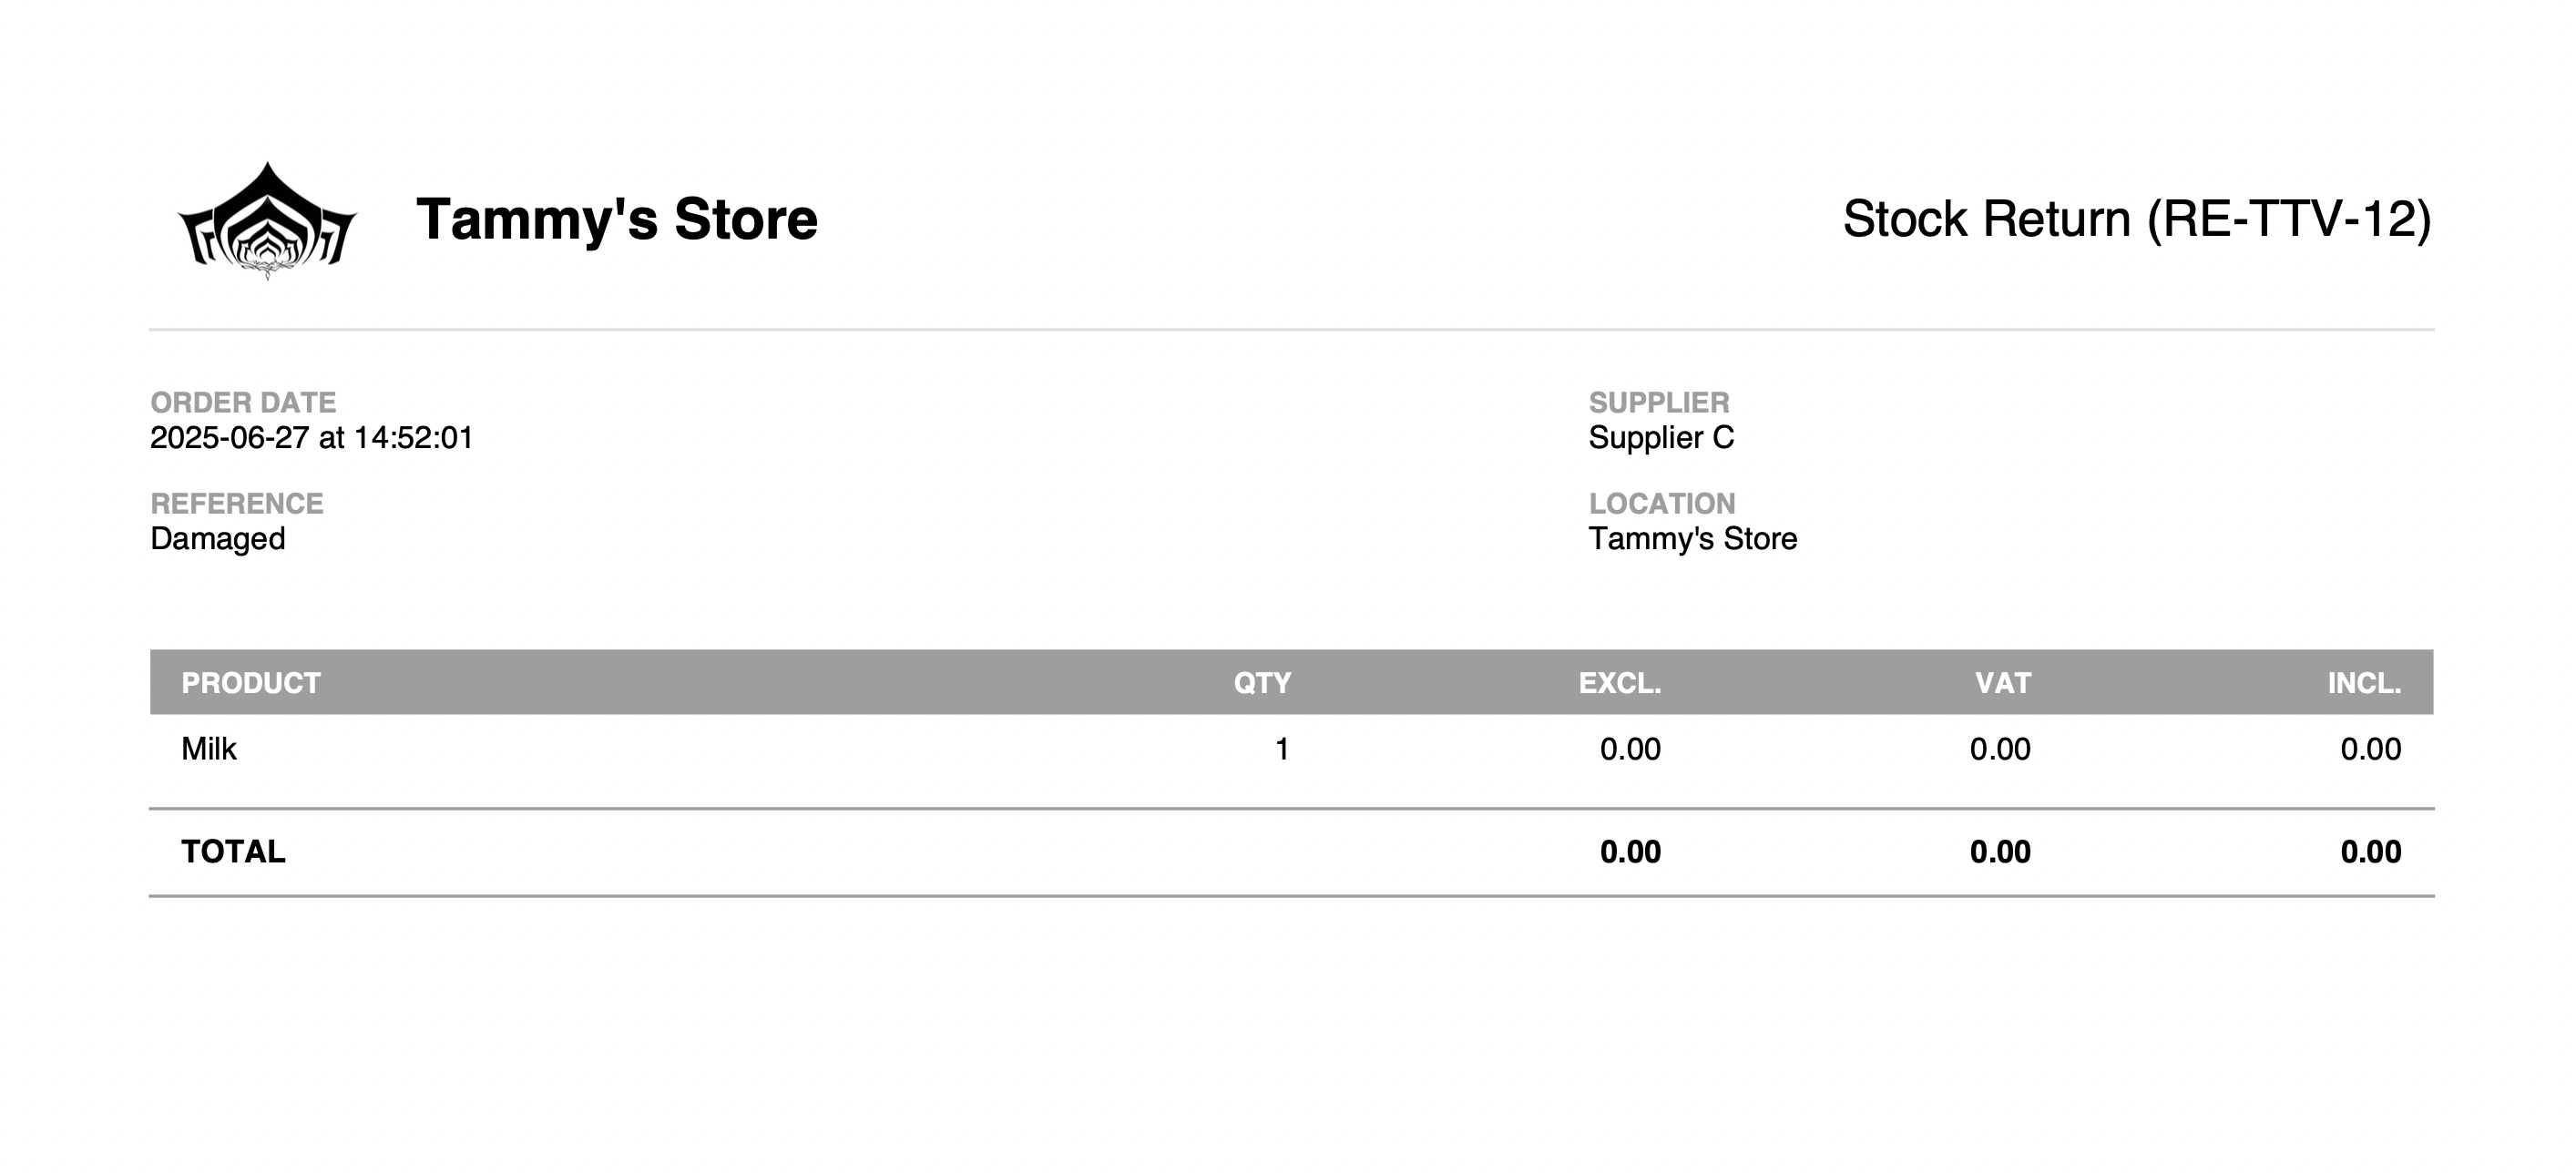Click the TOTAL row label
The height and width of the screenshot is (1173, 2576).
point(233,852)
